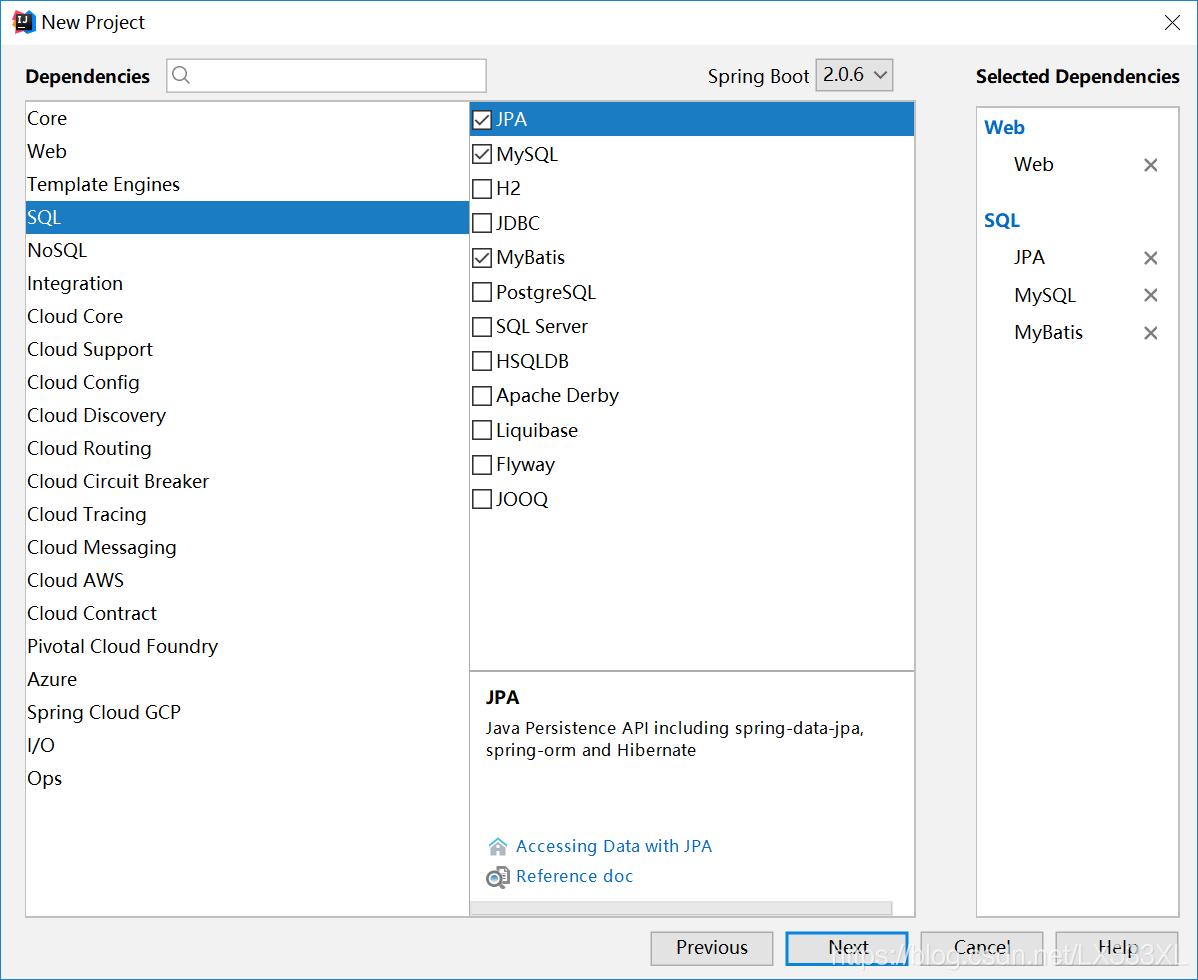Image resolution: width=1198 pixels, height=980 pixels.
Task: Click the SQL group header in Selected Dependencies
Action: click(1002, 221)
